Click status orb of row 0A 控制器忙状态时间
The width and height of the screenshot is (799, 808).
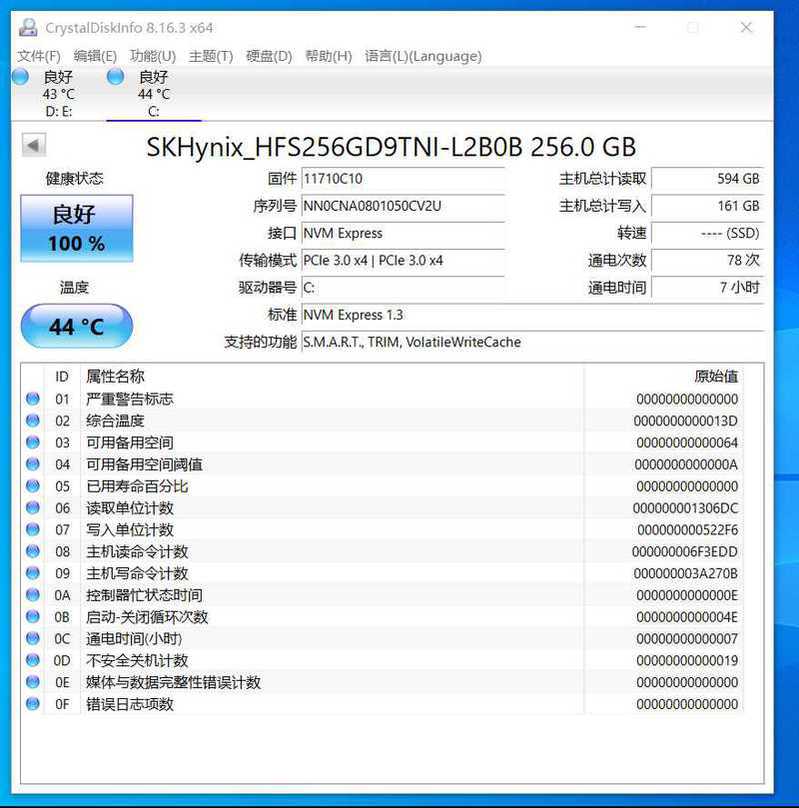tap(33, 595)
